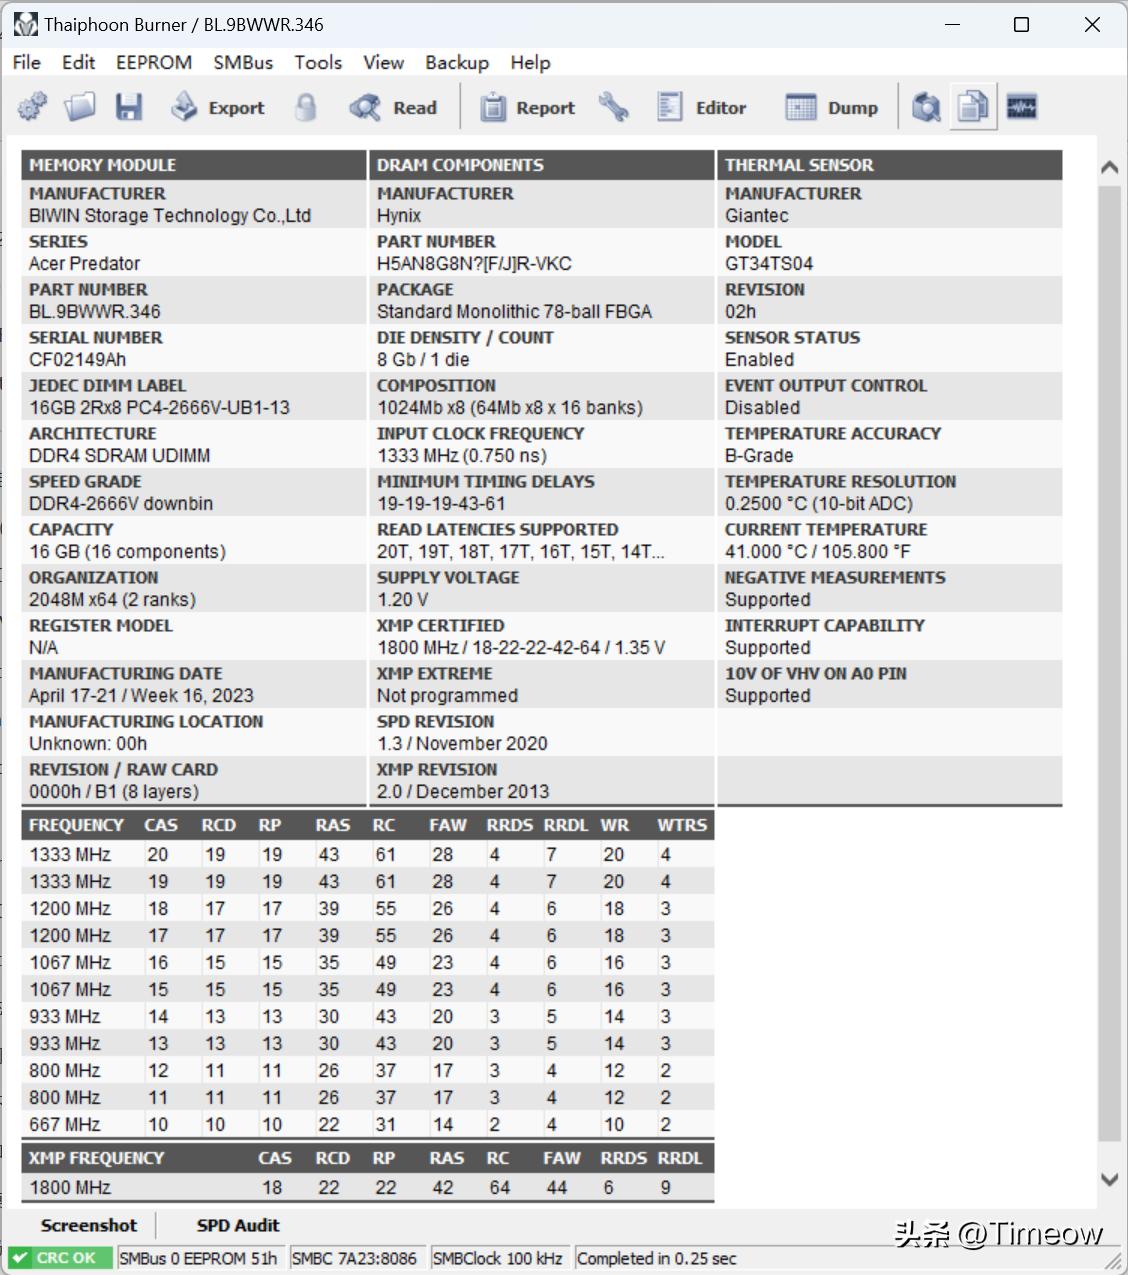Image resolution: width=1128 pixels, height=1275 pixels.
Task: Click the Export toolbar button
Action: 217,107
